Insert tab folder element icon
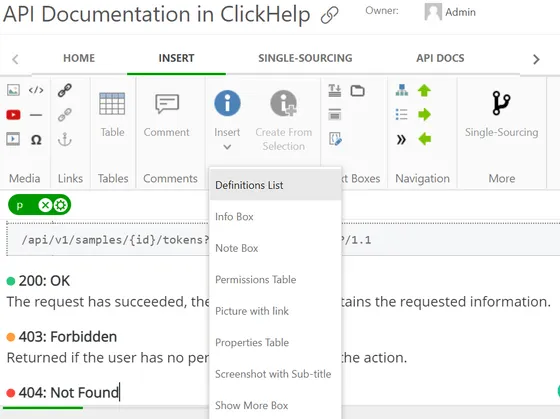 358,91
